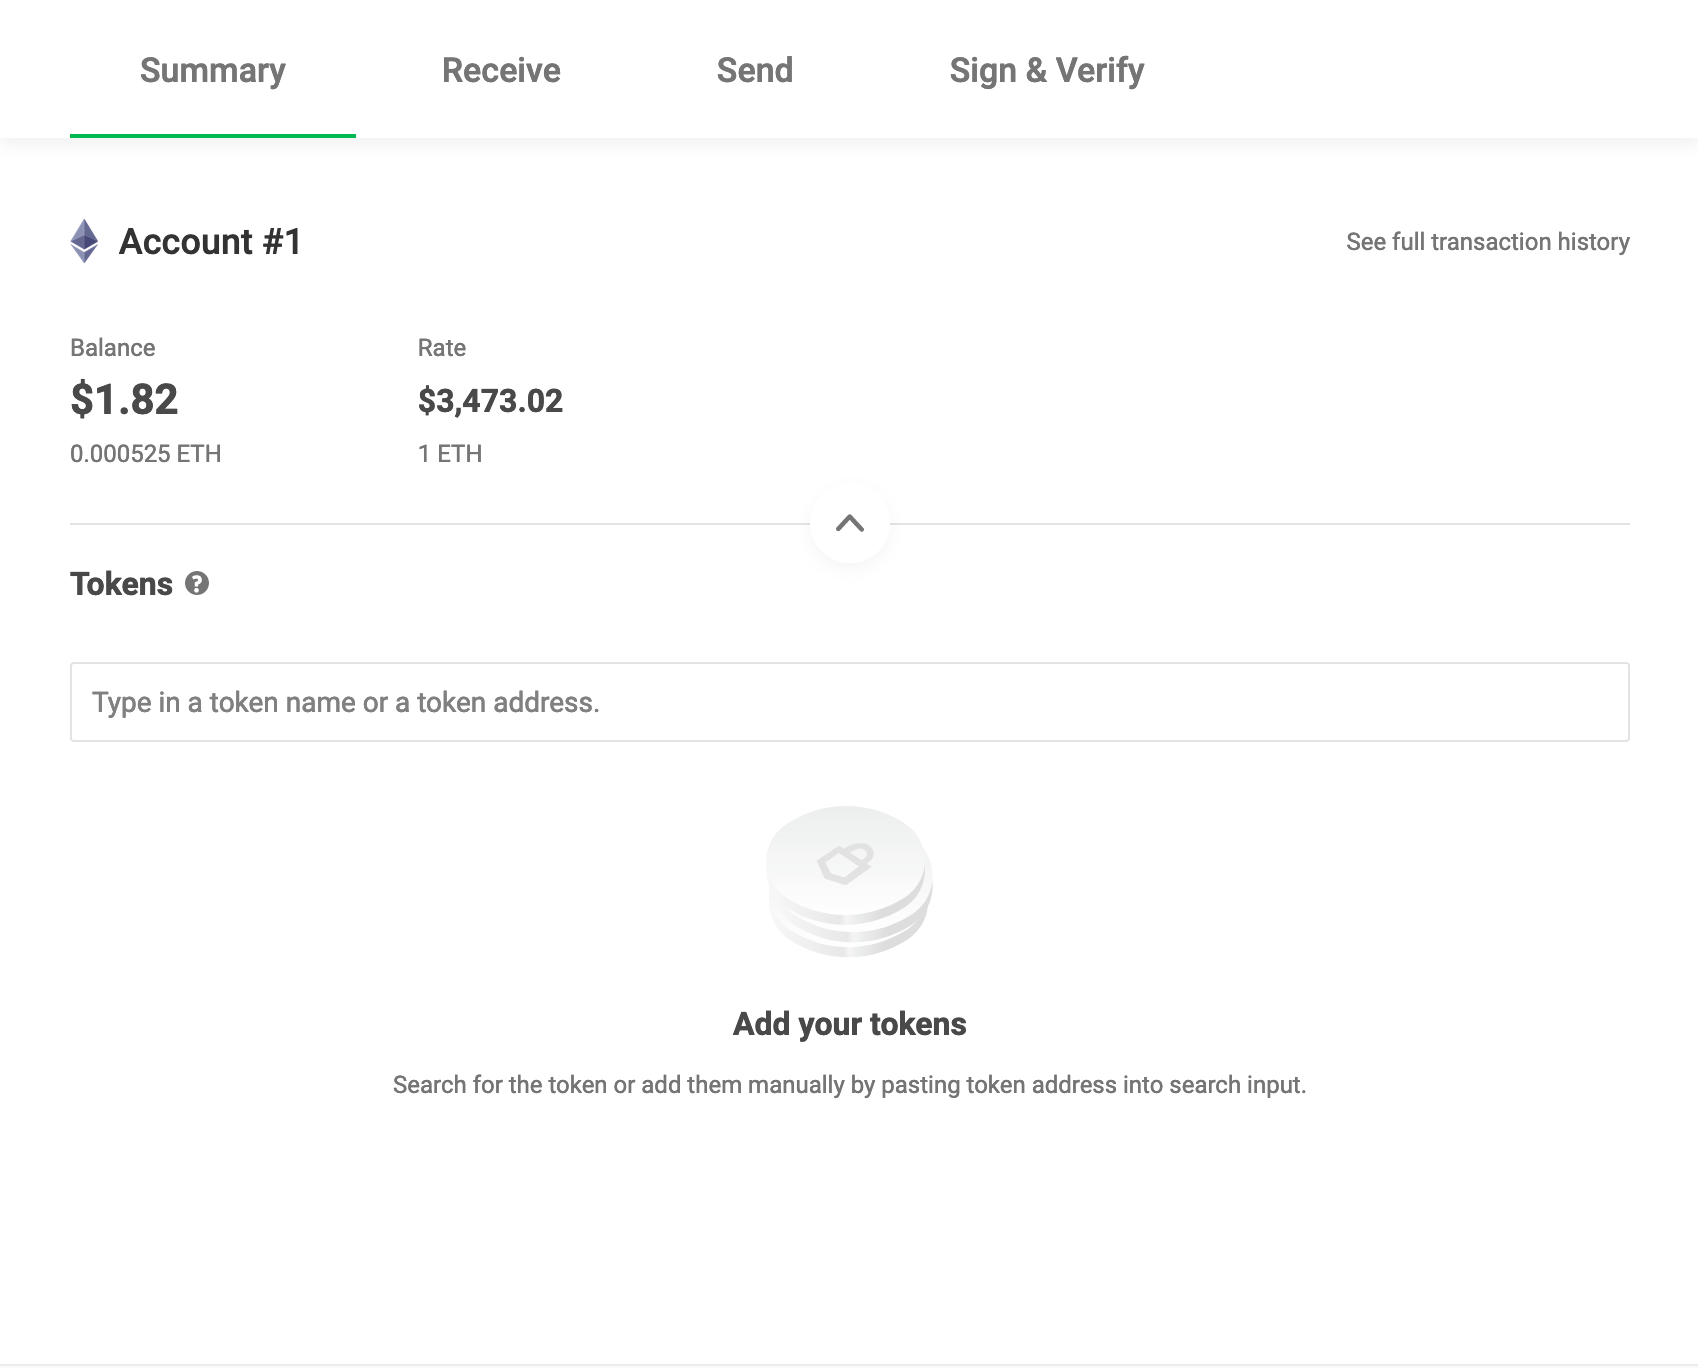Click the Account #1 title
Viewport: 1698px width, 1368px height.
coord(210,242)
